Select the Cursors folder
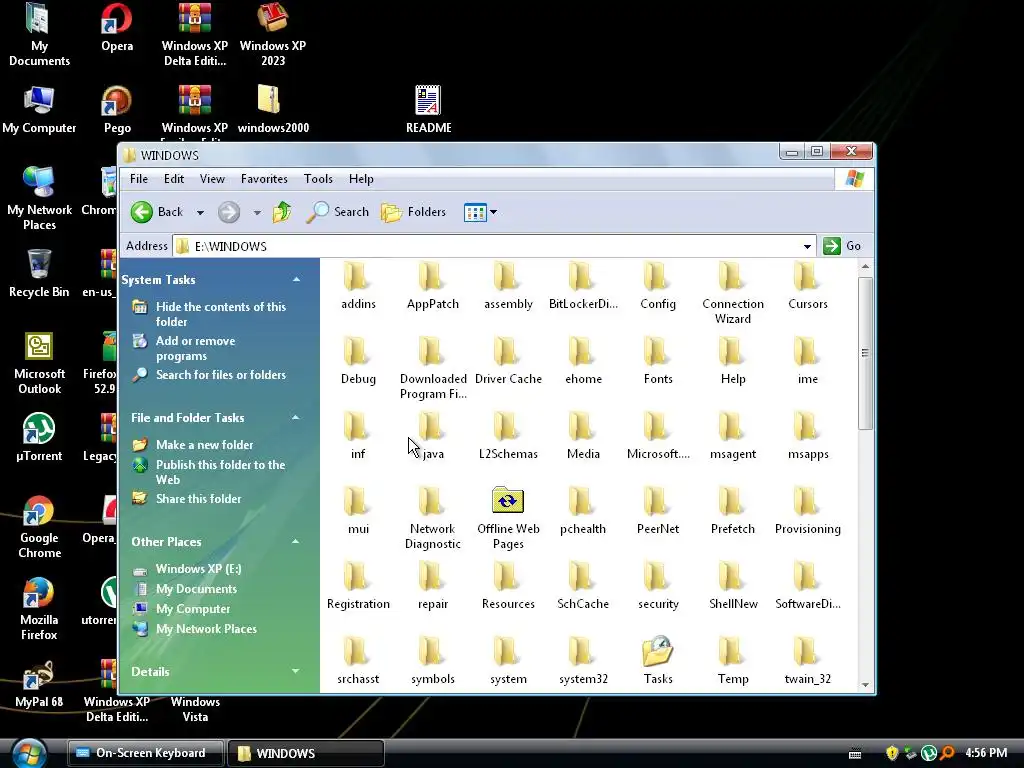This screenshot has height=768, width=1024. pos(808,285)
